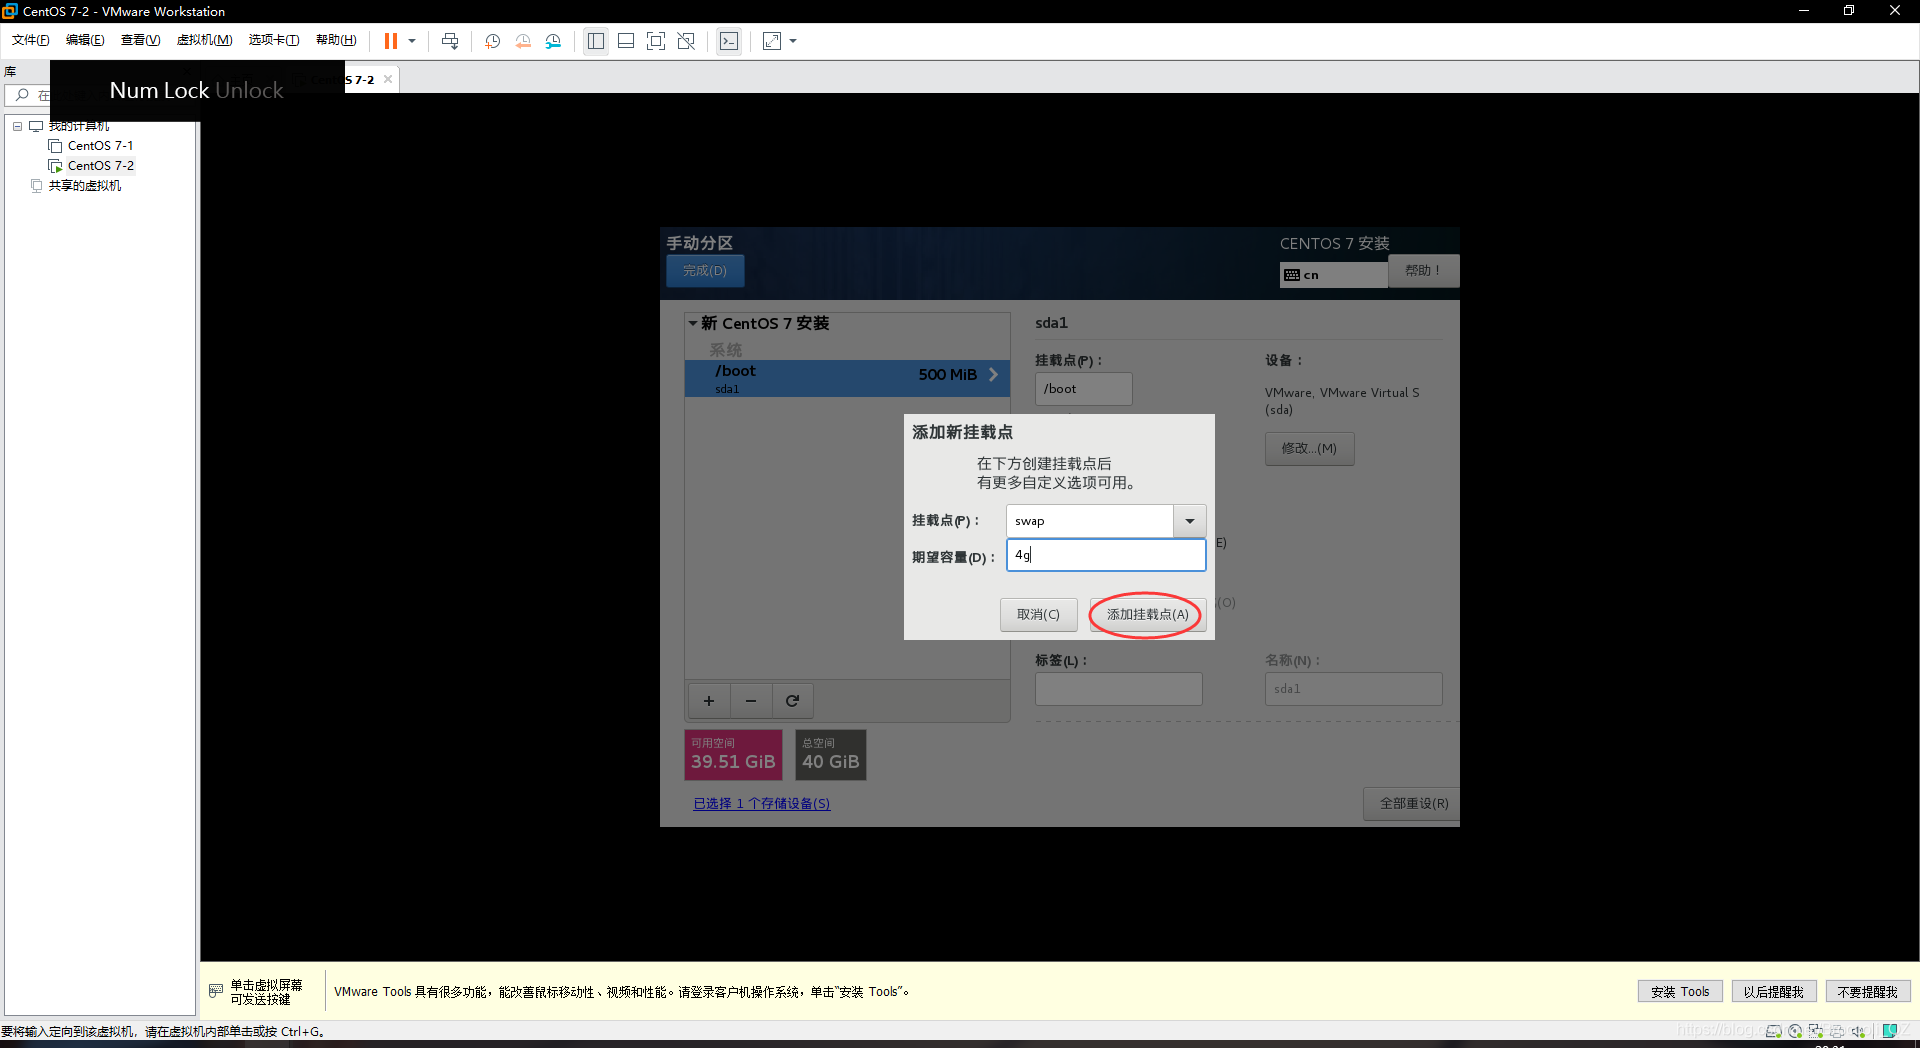
Task: Click the 安装 Tools button
Action: pyautogui.click(x=1680, y=992)
